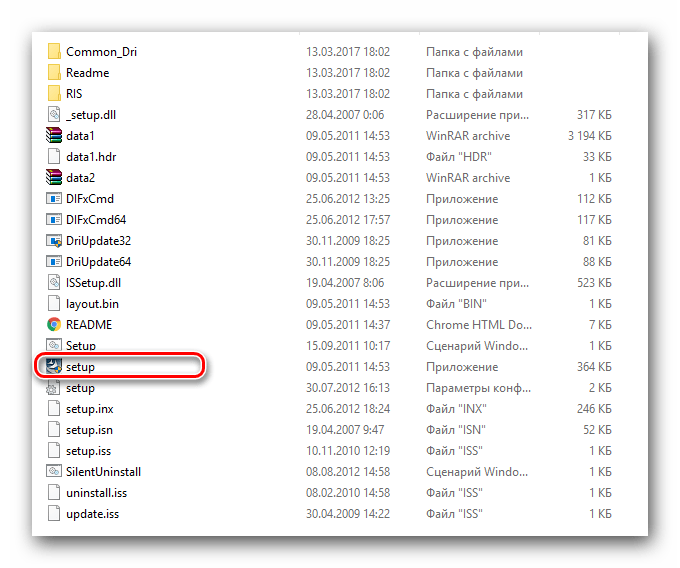Select the setup.iss file icon
The image size is (680, 568).
[54, 450]
